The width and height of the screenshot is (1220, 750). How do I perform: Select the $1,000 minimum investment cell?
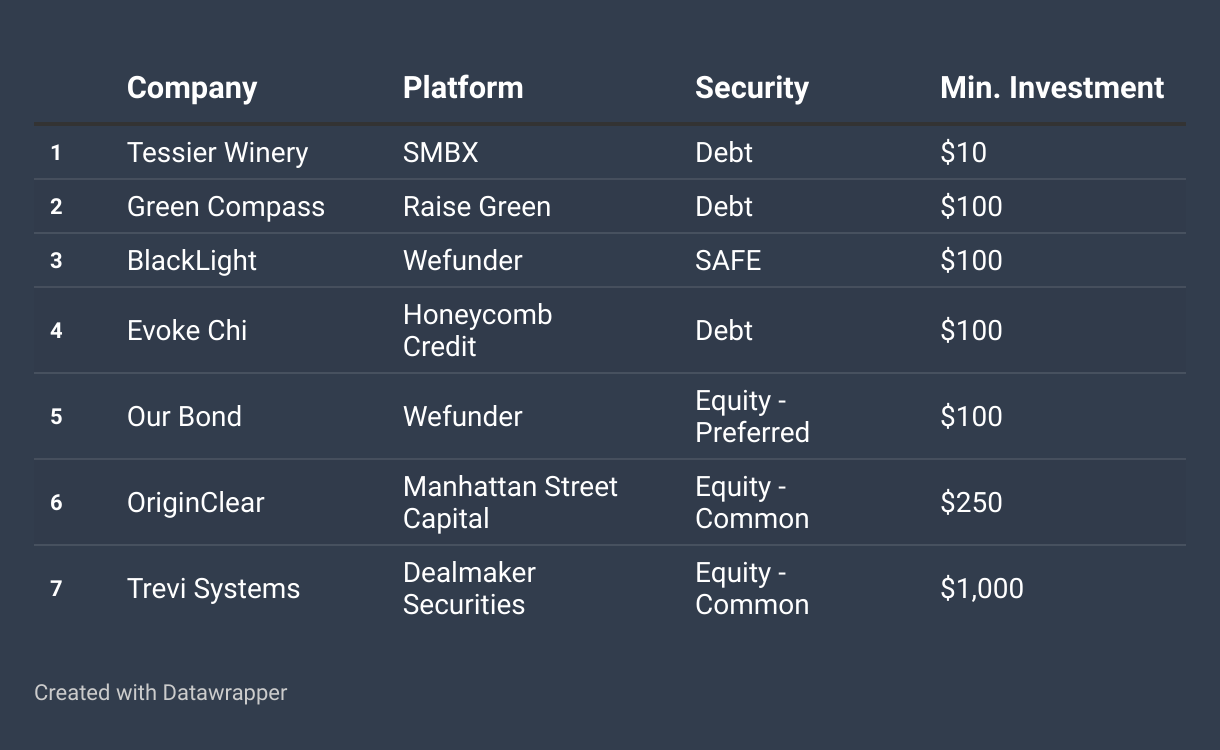[x=982, y=588]
